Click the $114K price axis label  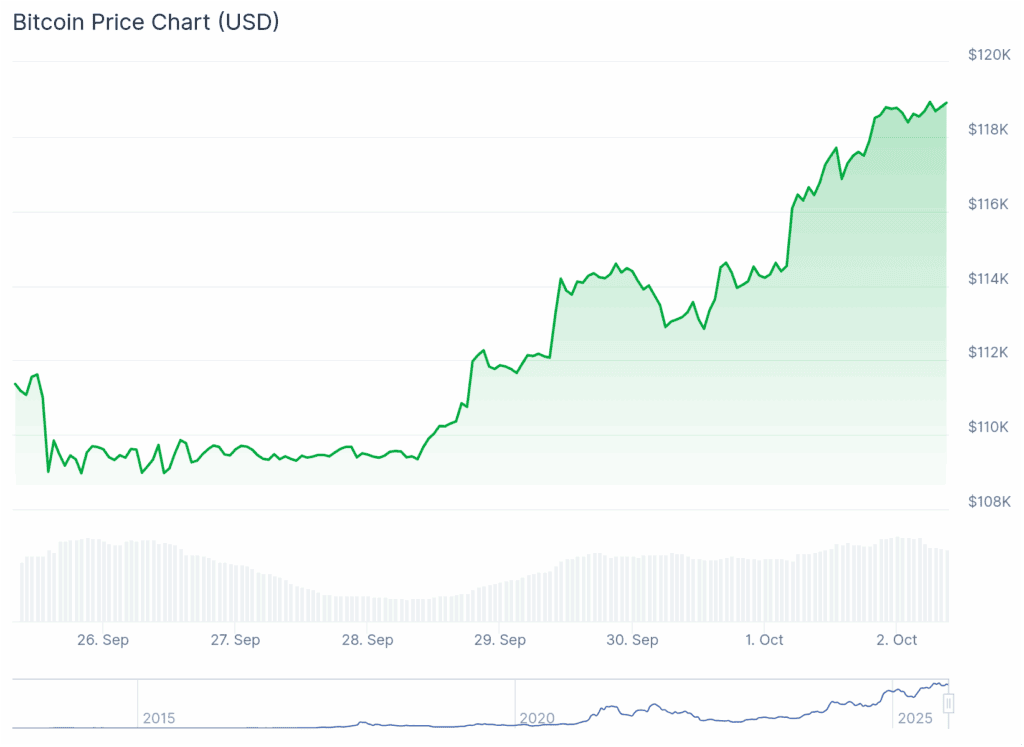click(x=988, y=278)
